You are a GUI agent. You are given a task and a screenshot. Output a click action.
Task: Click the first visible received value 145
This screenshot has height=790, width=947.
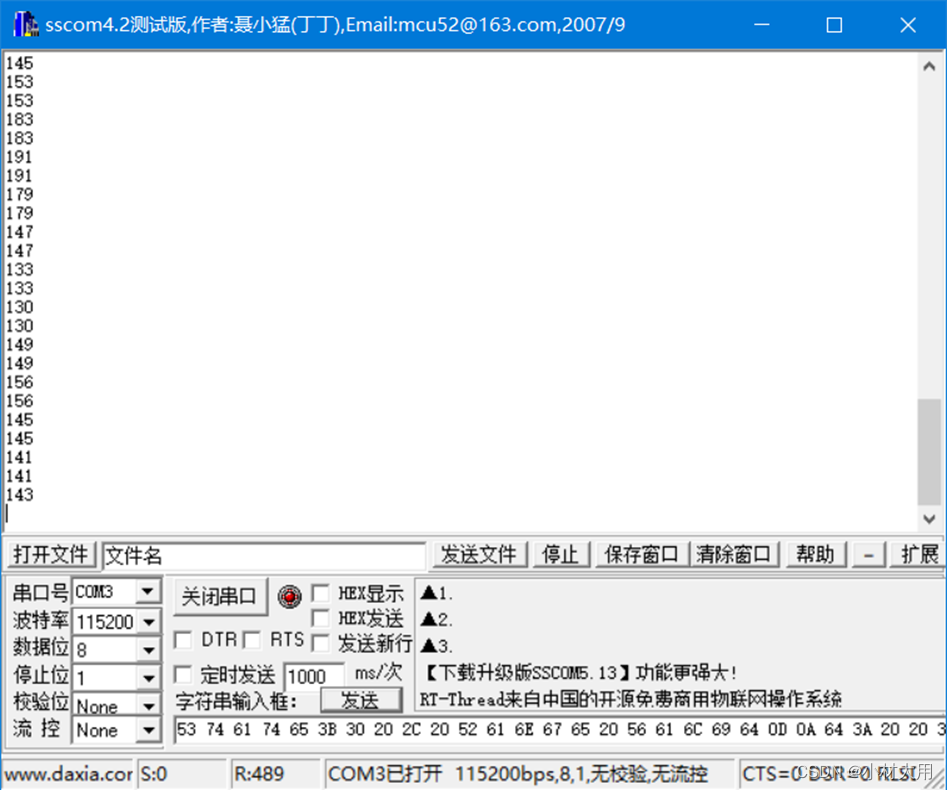[x=19, y=63]
